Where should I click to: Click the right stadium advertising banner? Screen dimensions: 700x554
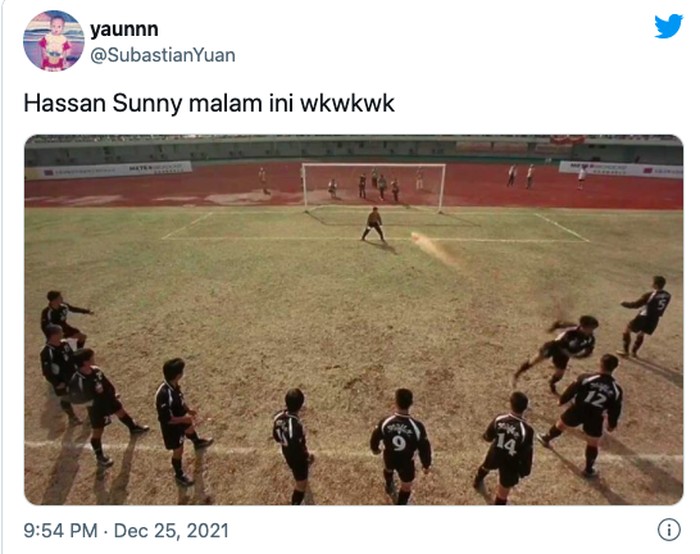[621, 170]
